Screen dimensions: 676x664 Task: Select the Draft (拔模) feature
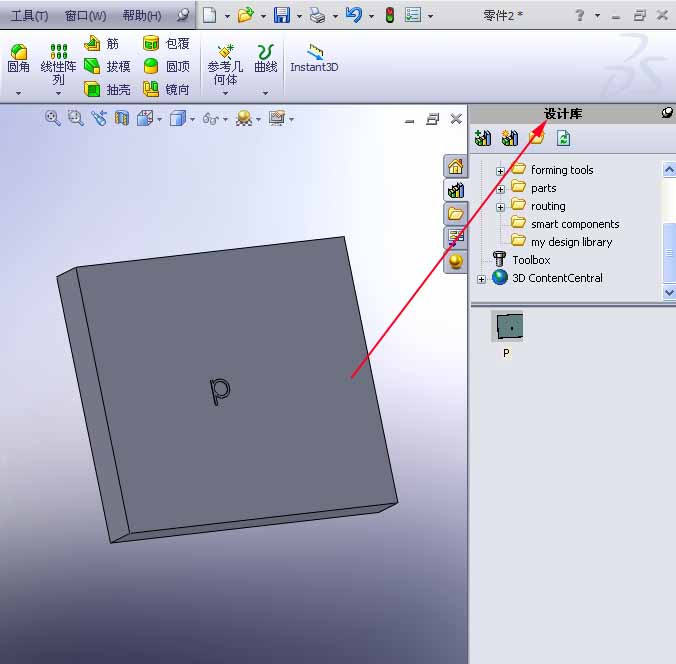point(106,66)
